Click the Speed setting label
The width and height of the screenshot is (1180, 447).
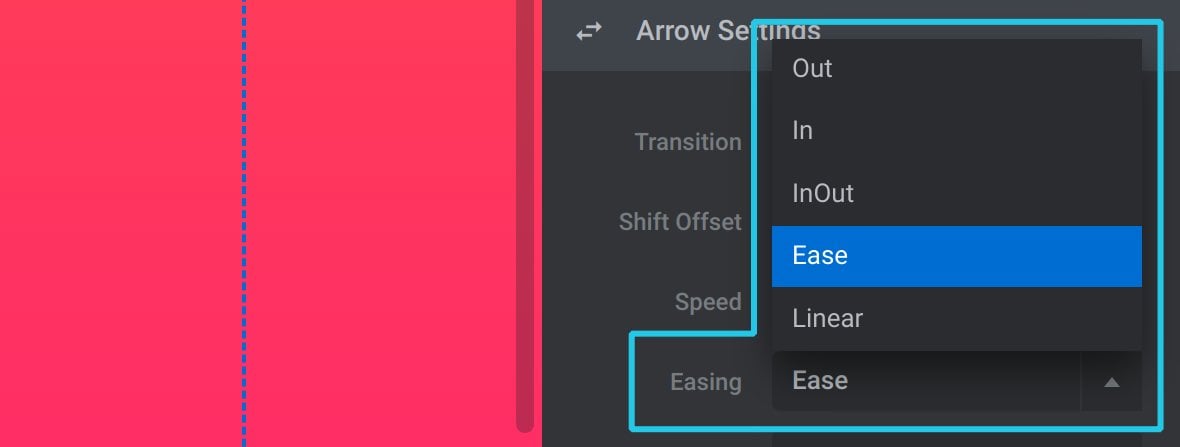coord(708,302)
